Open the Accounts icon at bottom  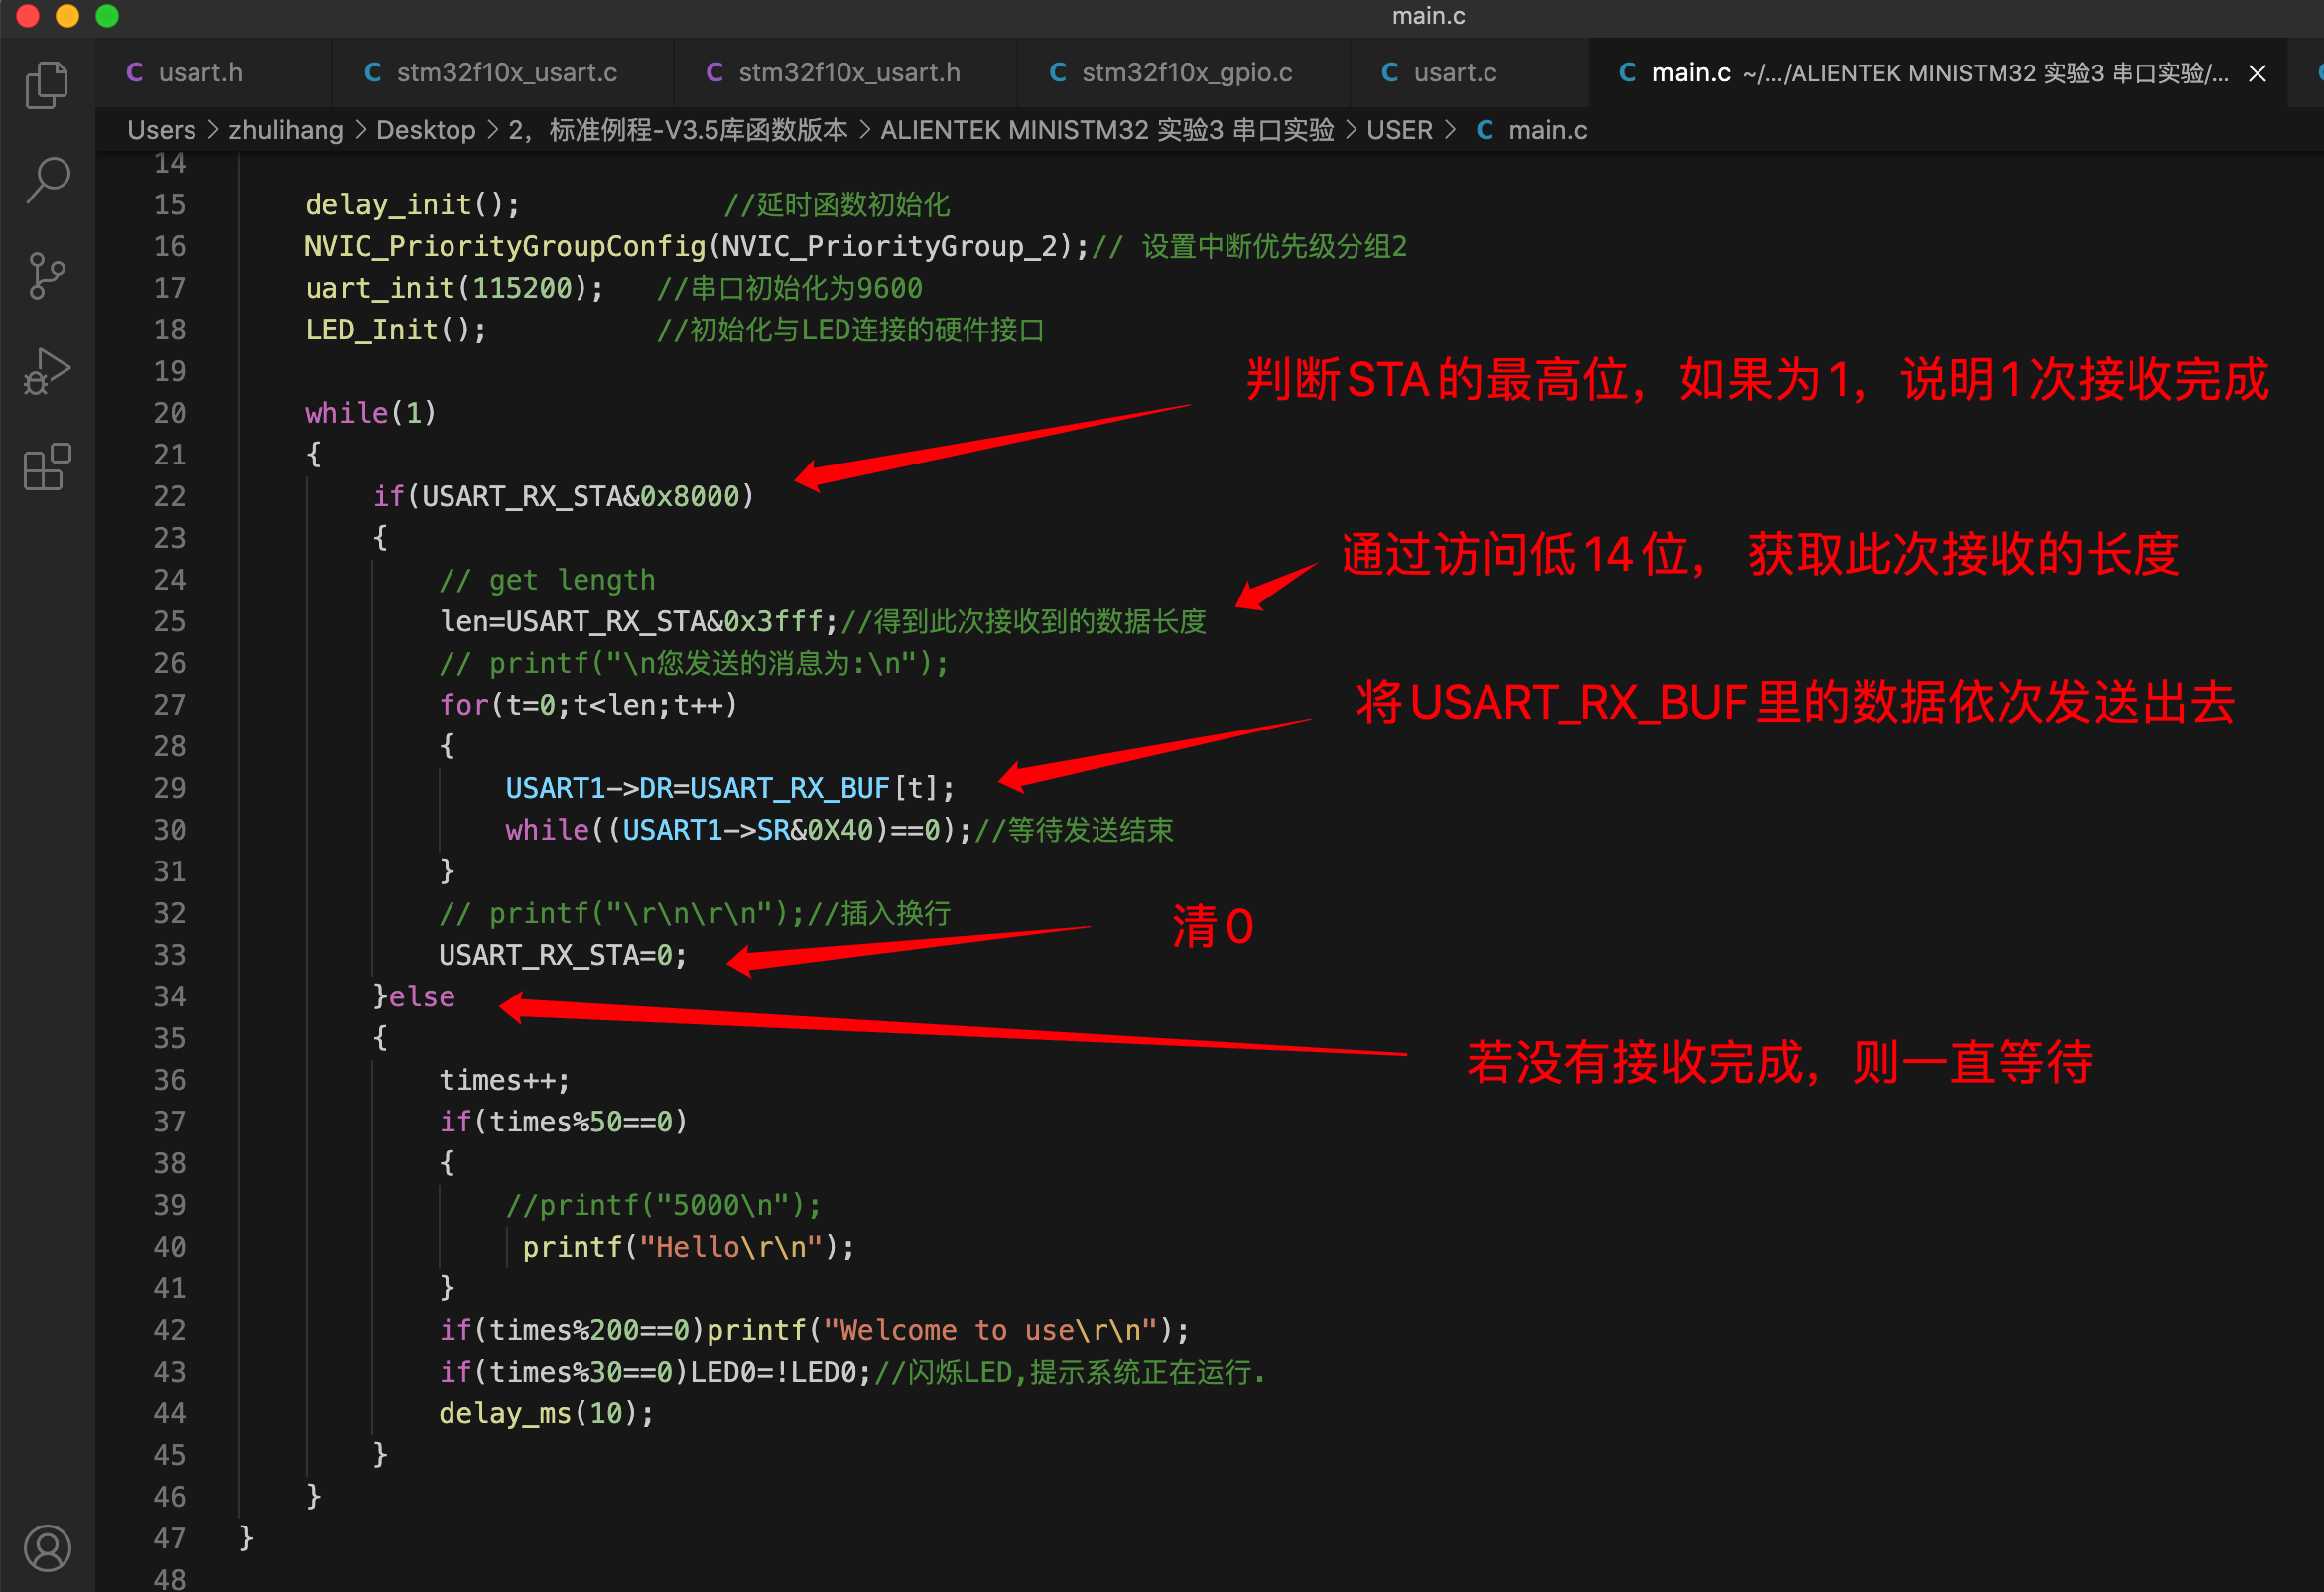coord(47,1547)
